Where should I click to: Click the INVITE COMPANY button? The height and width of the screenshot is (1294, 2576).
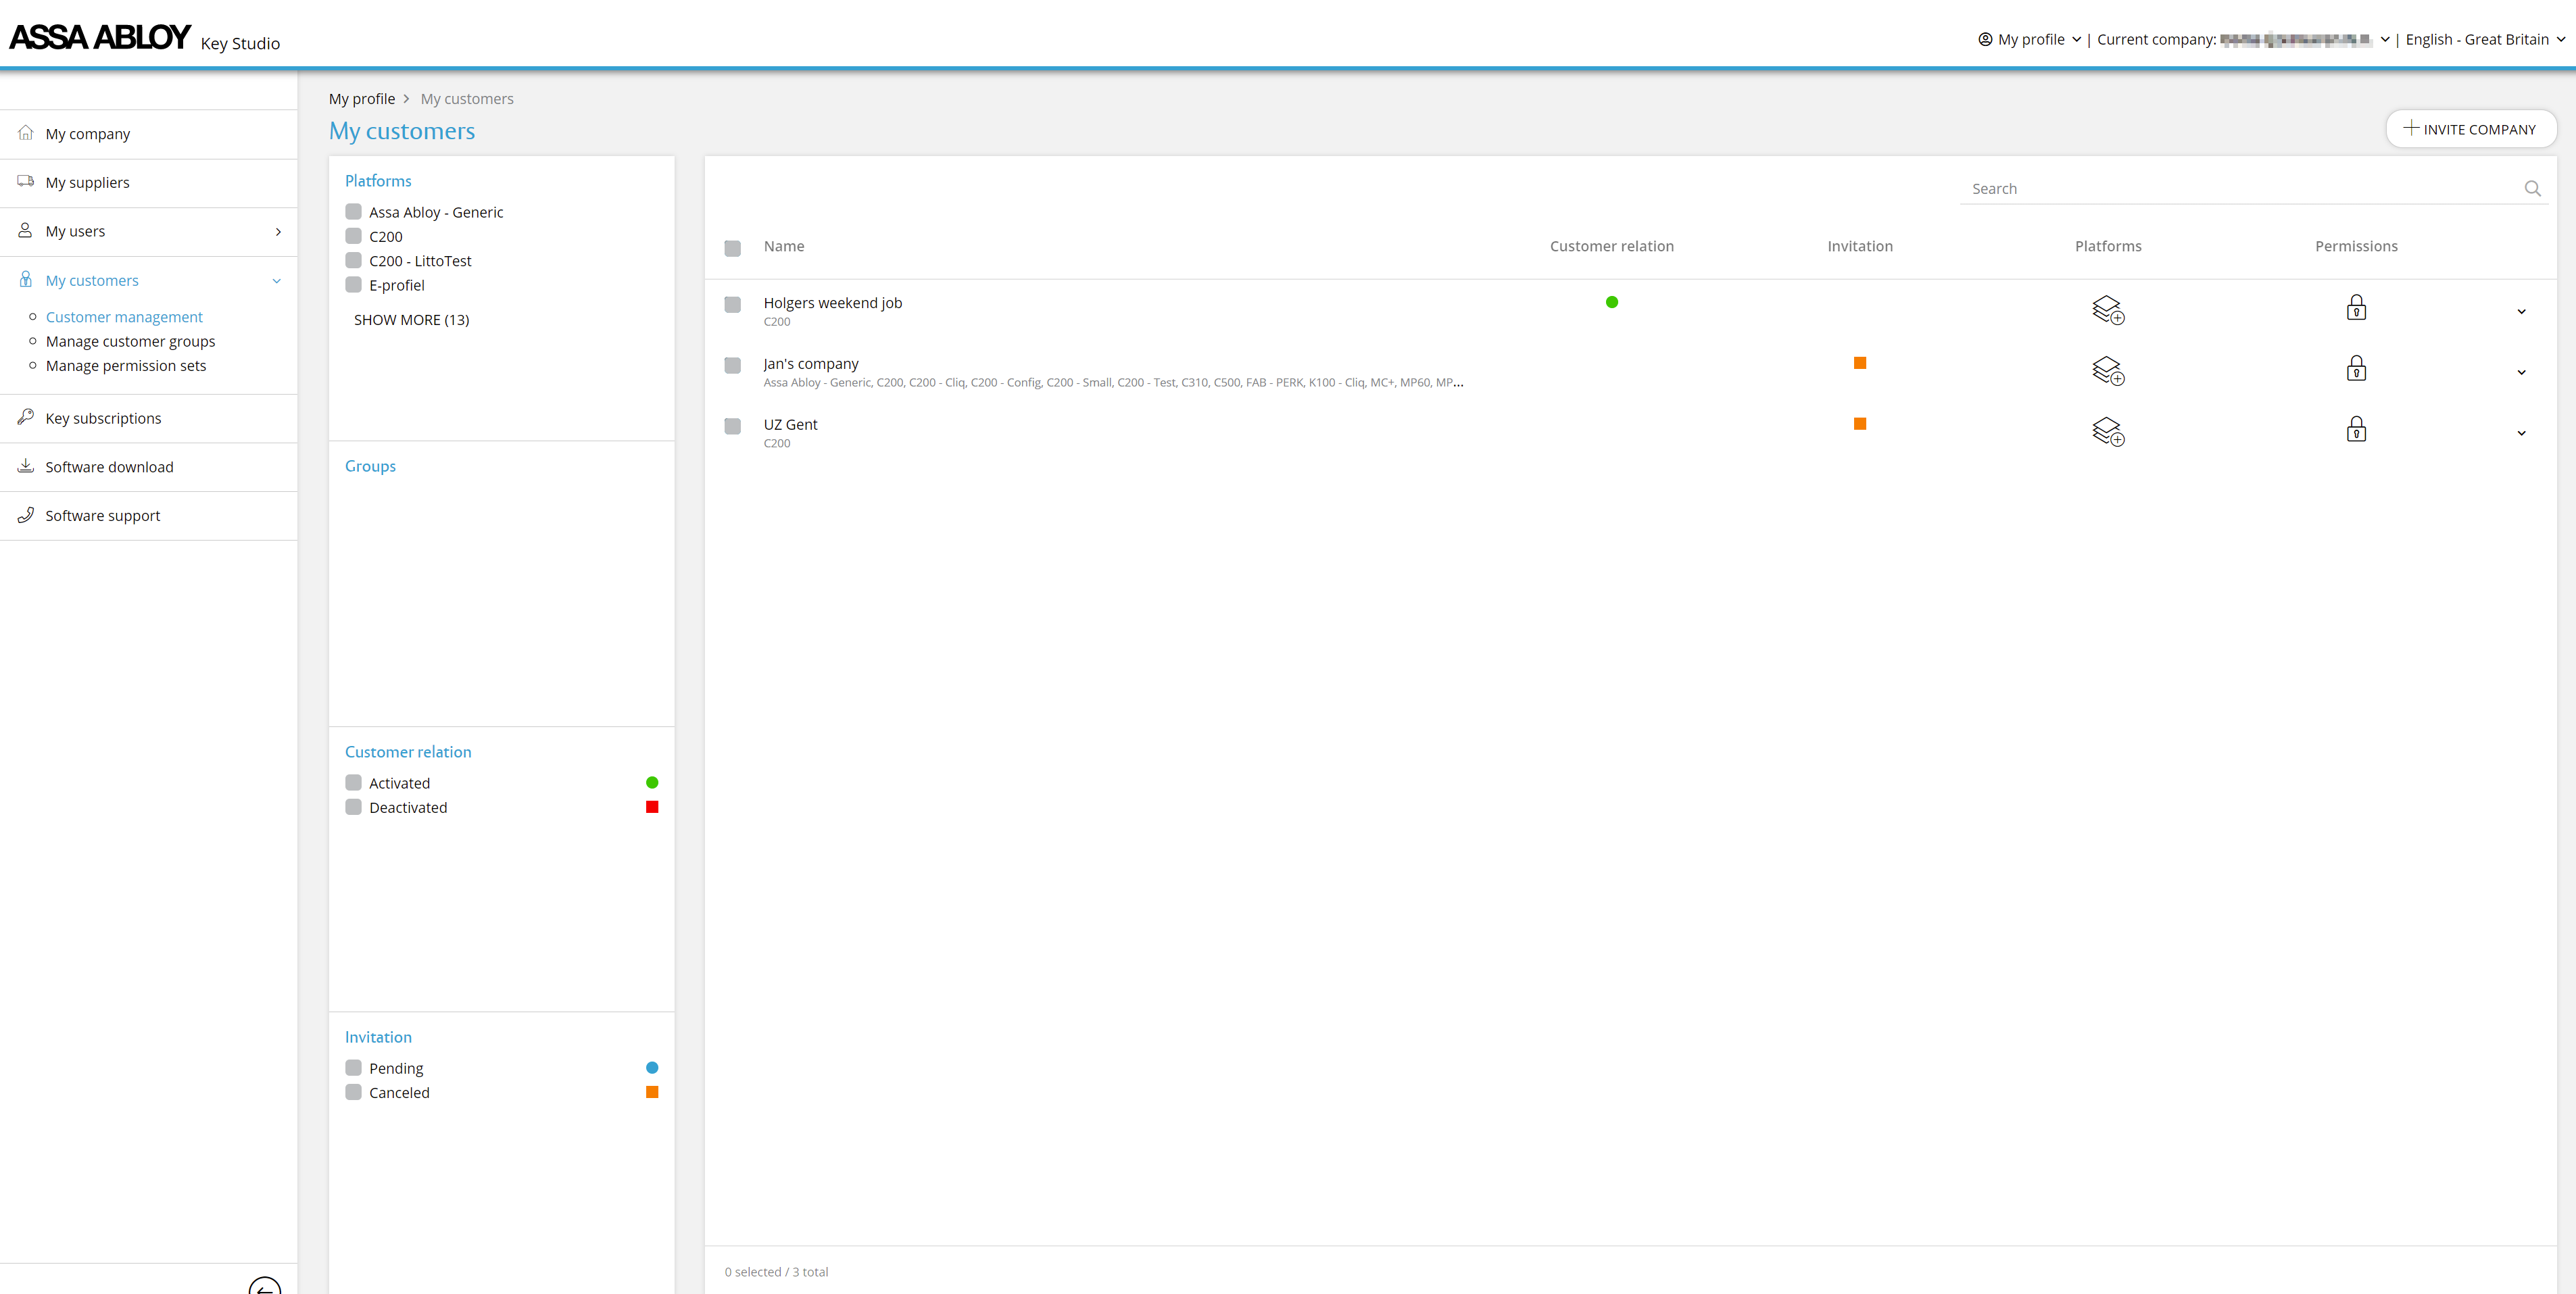click(x=2471, y=128)
